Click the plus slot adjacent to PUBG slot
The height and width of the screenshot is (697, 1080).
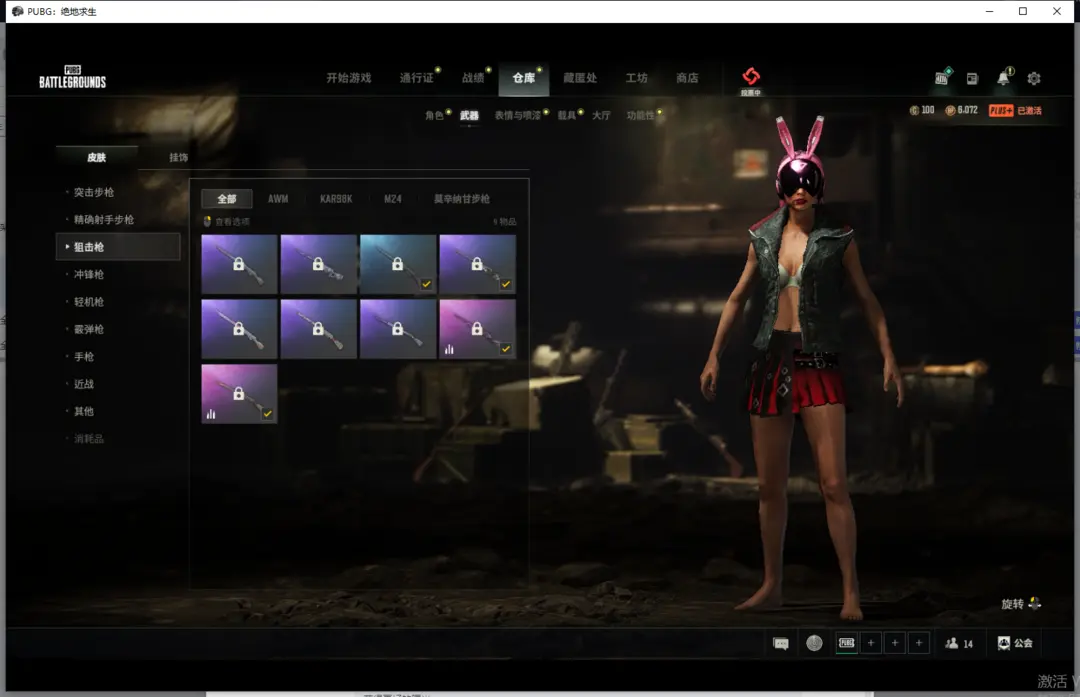pos(871,643)
